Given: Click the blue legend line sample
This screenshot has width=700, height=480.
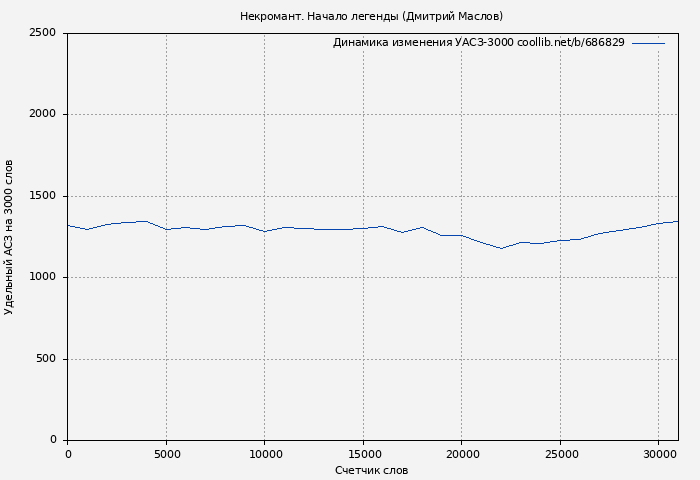Looking at the screenshot, I should tap(648, 43).
